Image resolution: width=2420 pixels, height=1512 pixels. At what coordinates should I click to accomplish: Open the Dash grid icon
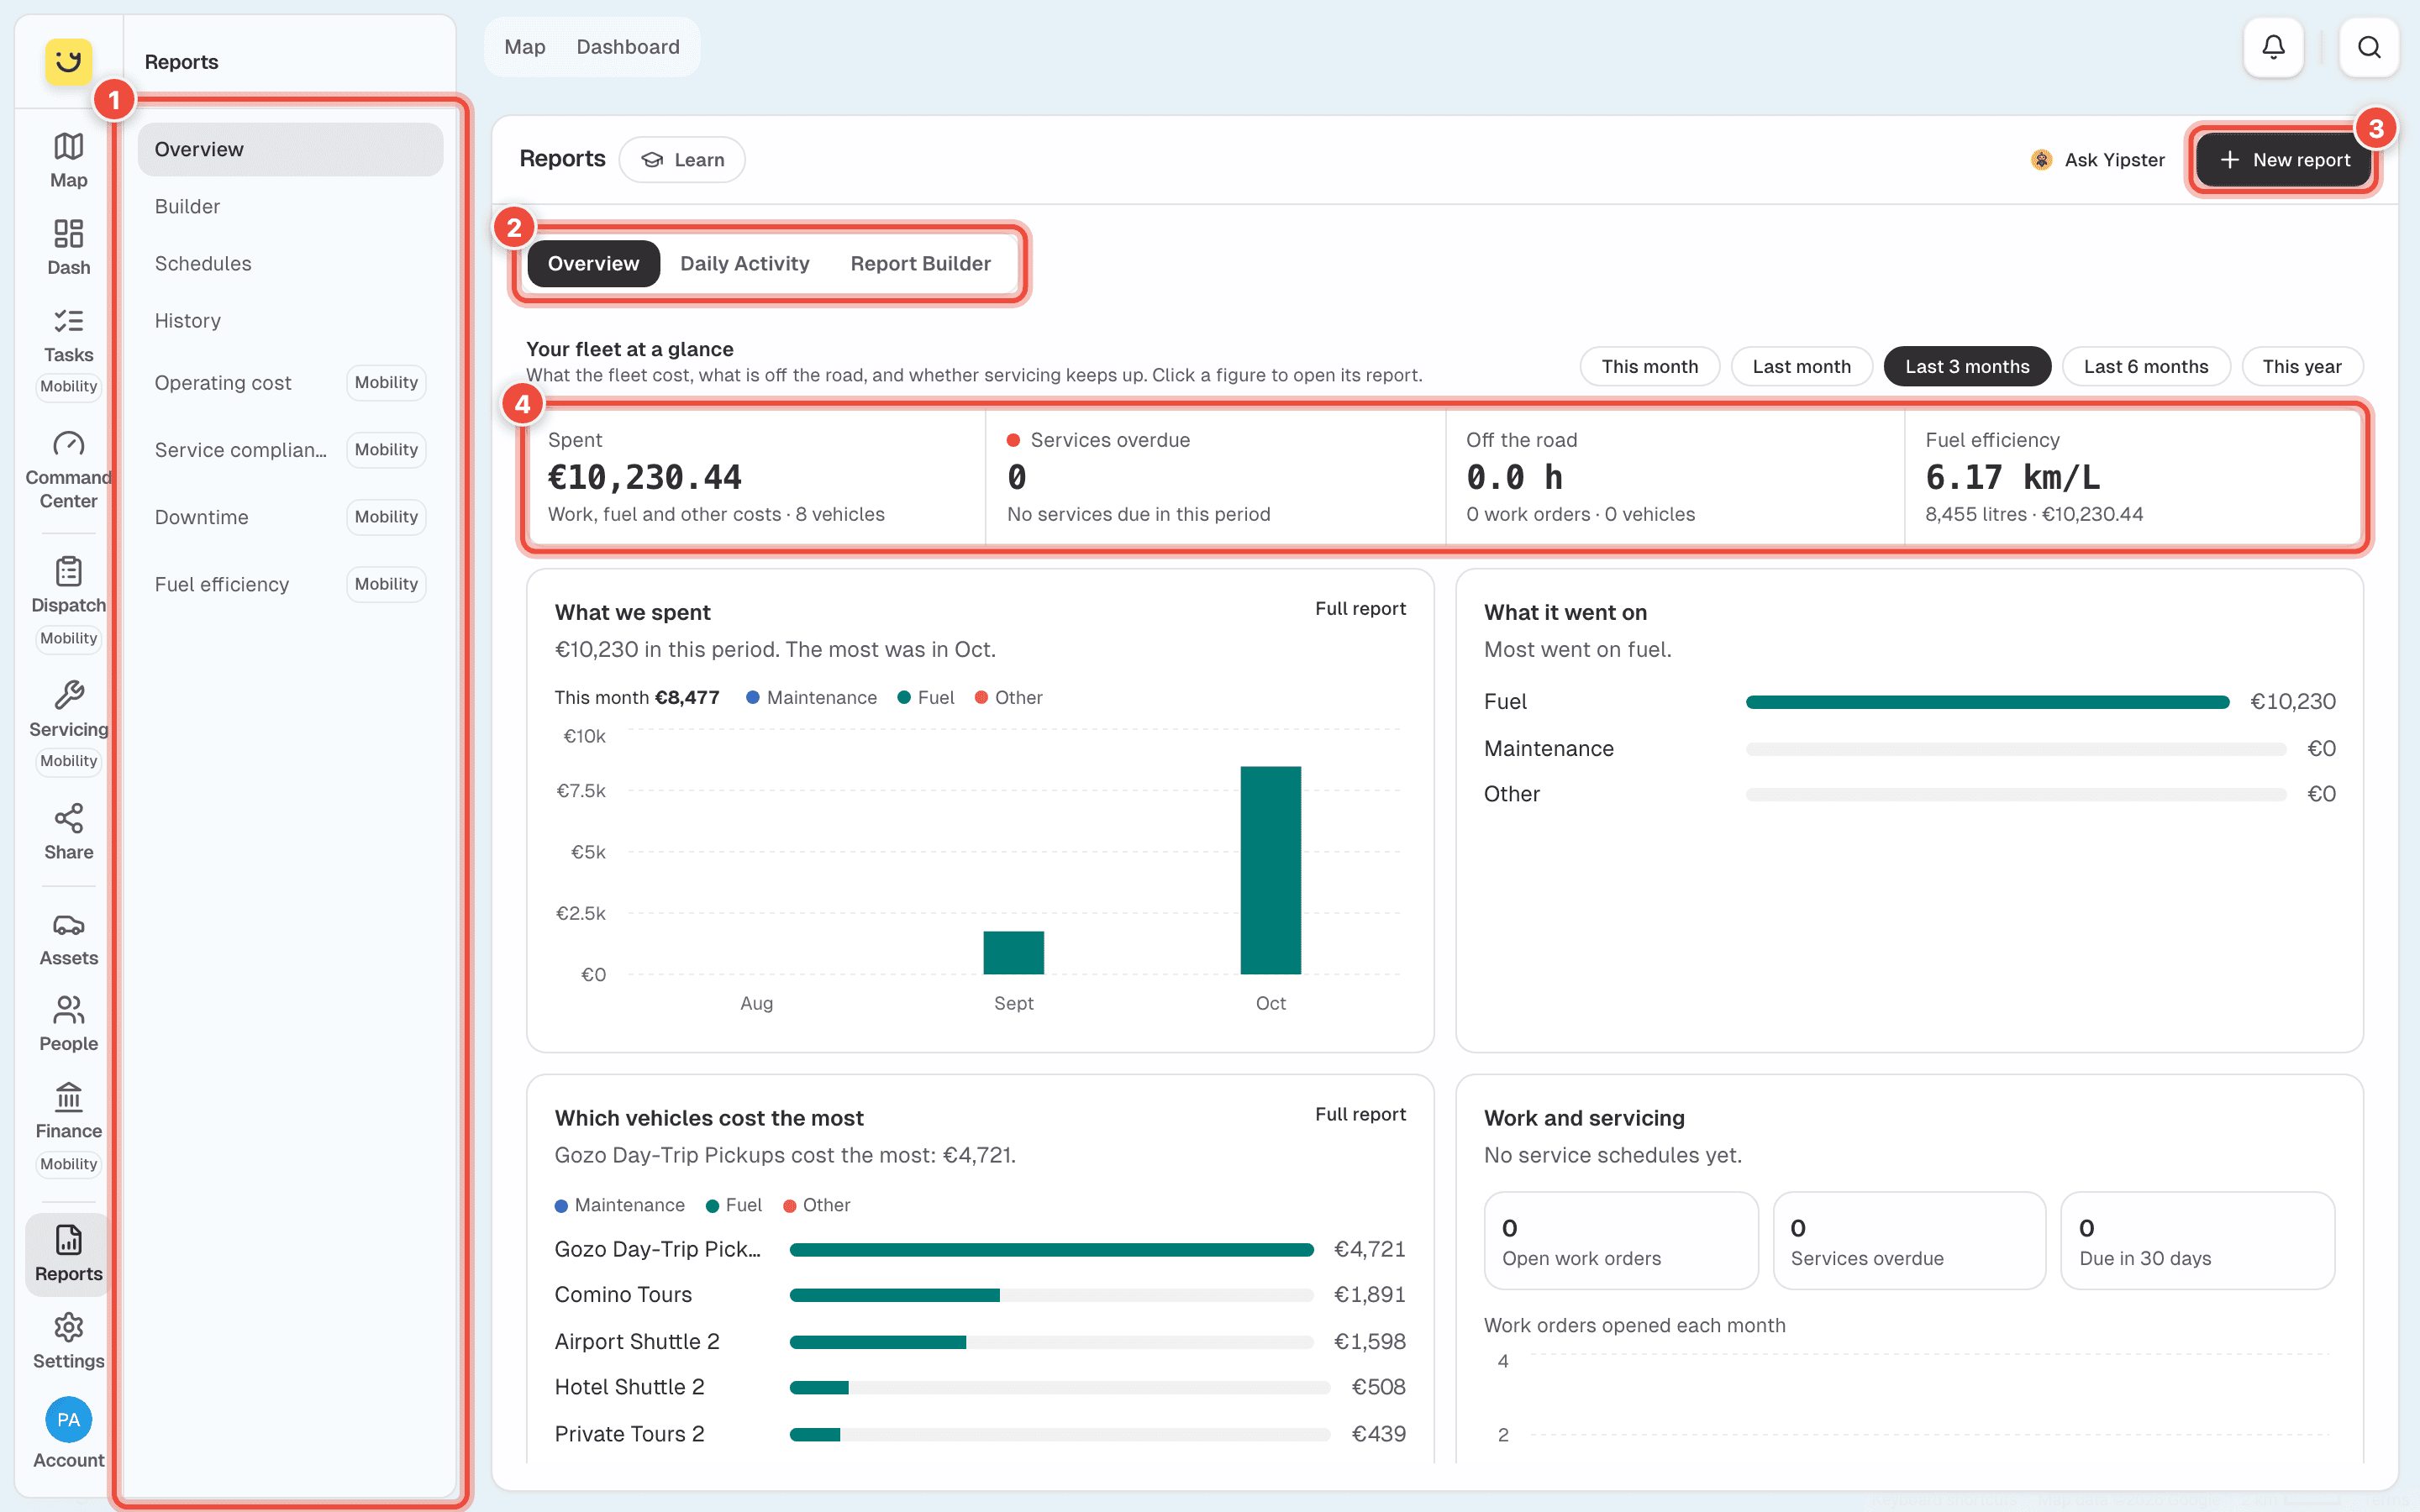point(68,234)
